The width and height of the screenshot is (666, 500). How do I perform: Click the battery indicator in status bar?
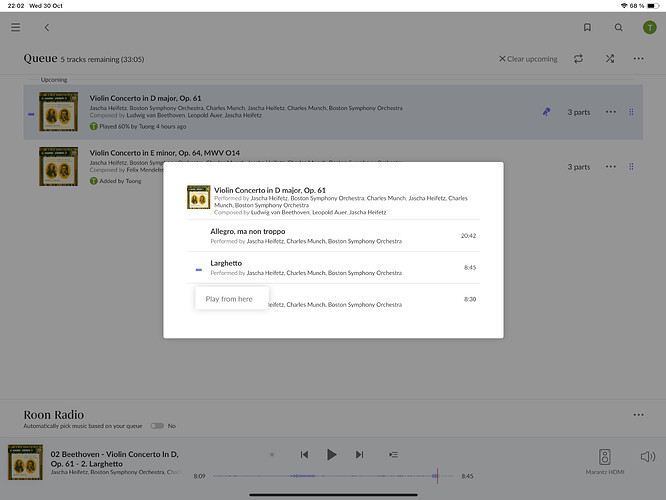point(653,6)
